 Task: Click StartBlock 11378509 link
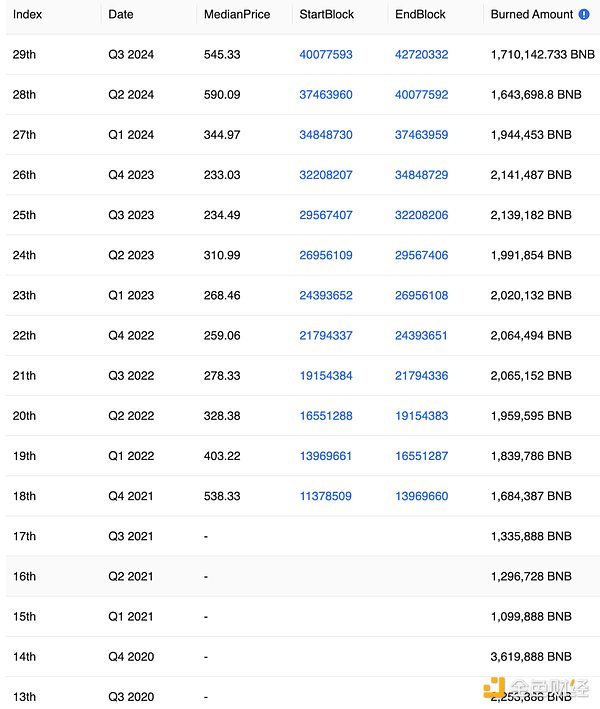point(326,496)
